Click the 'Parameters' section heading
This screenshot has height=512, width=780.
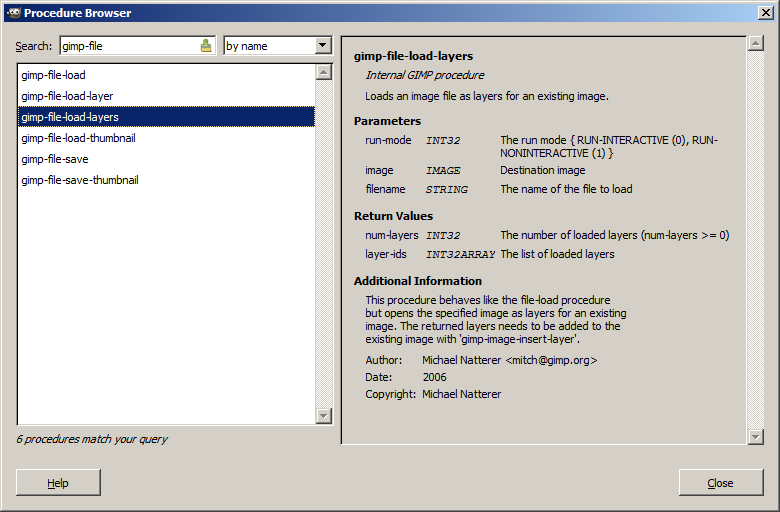point(388,121)
